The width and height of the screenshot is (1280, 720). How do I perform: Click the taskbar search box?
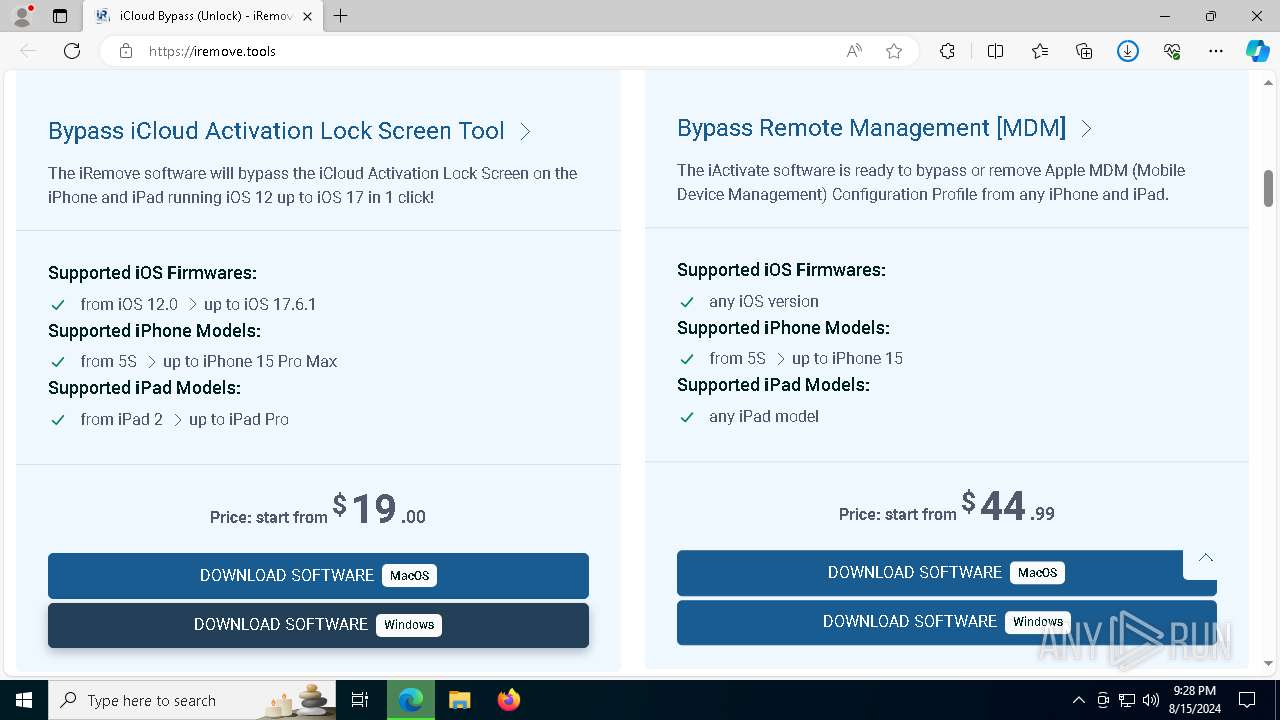[x=192, y=700]
